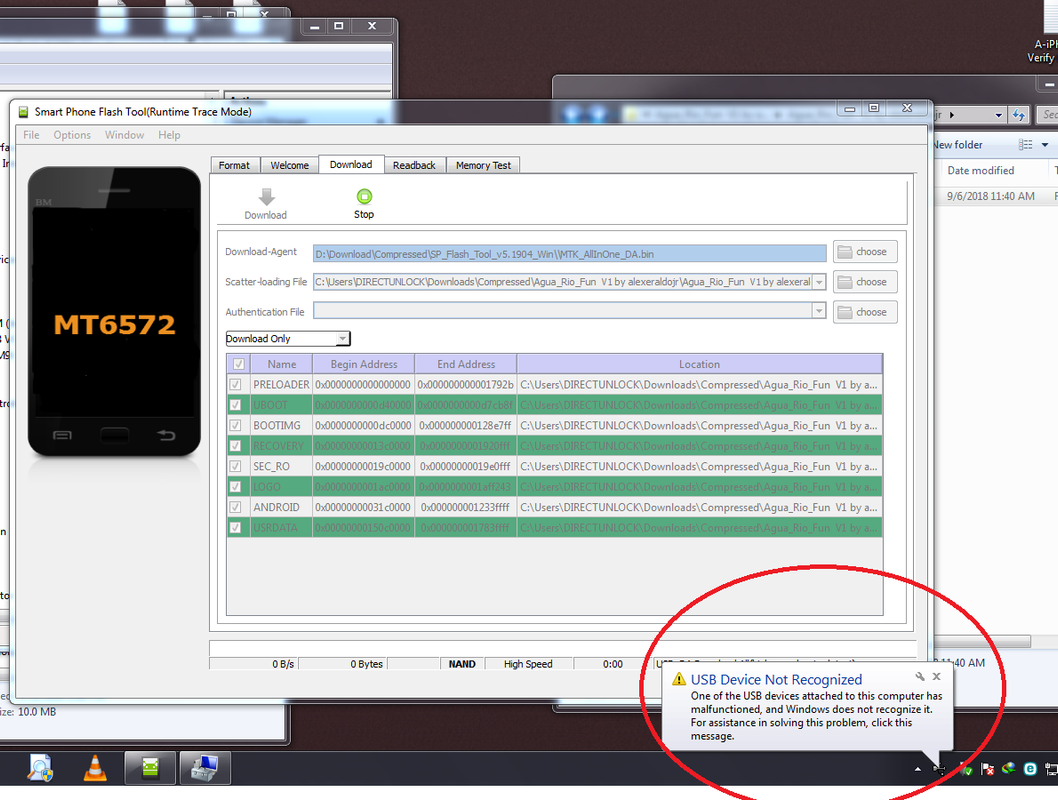Image resolution: width=1058 pixels, height=800 pixels.
Task: Select the Download tab
Action: click(351, 165)
